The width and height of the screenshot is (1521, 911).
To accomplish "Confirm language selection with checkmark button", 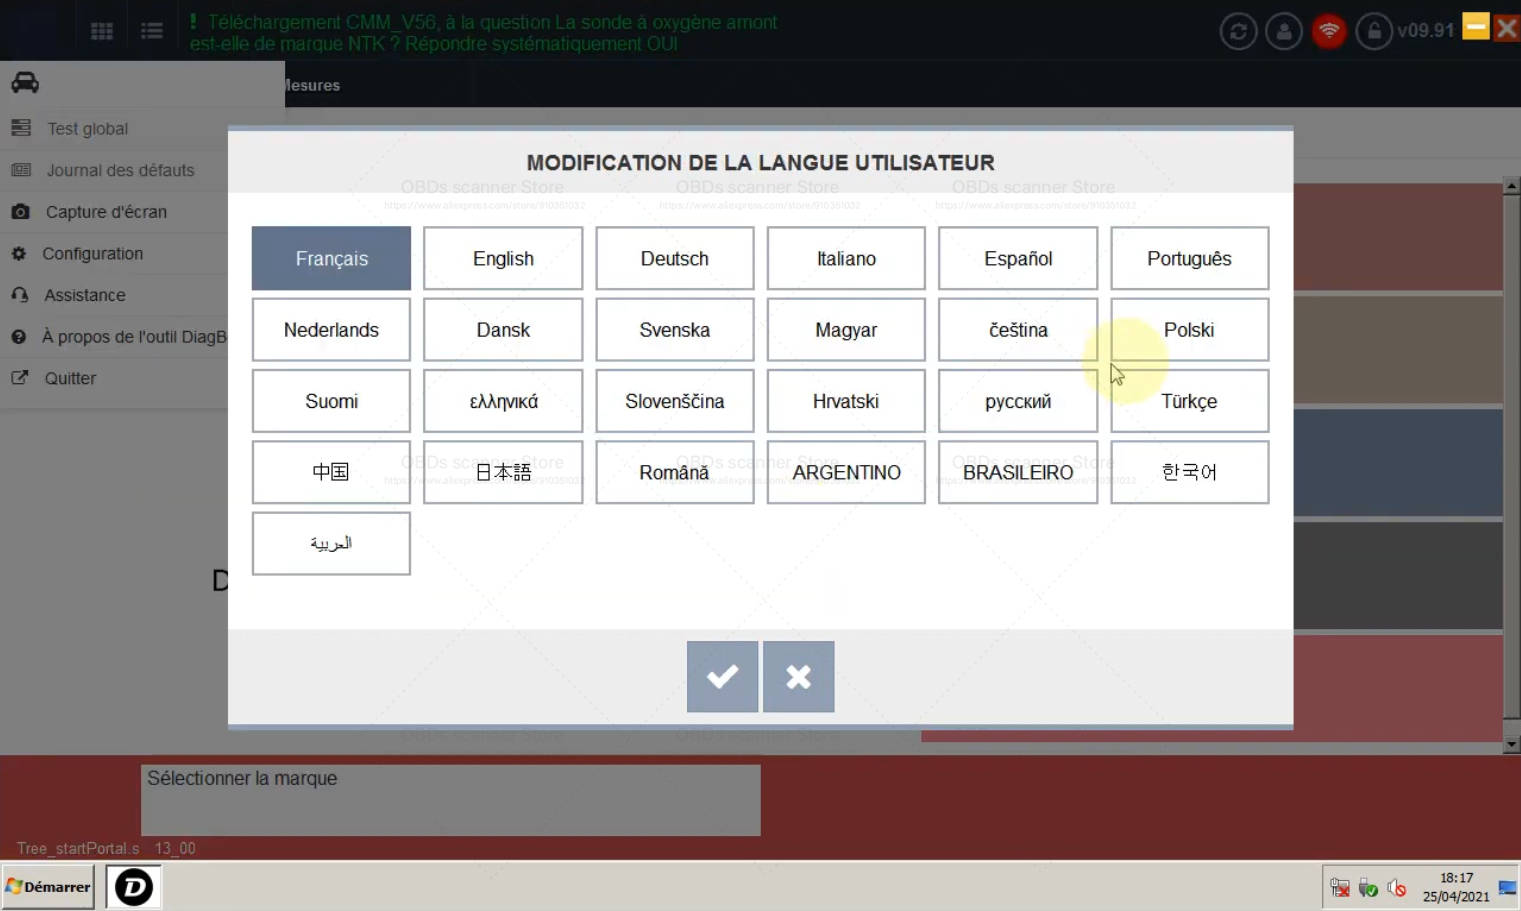I will 722,677.
